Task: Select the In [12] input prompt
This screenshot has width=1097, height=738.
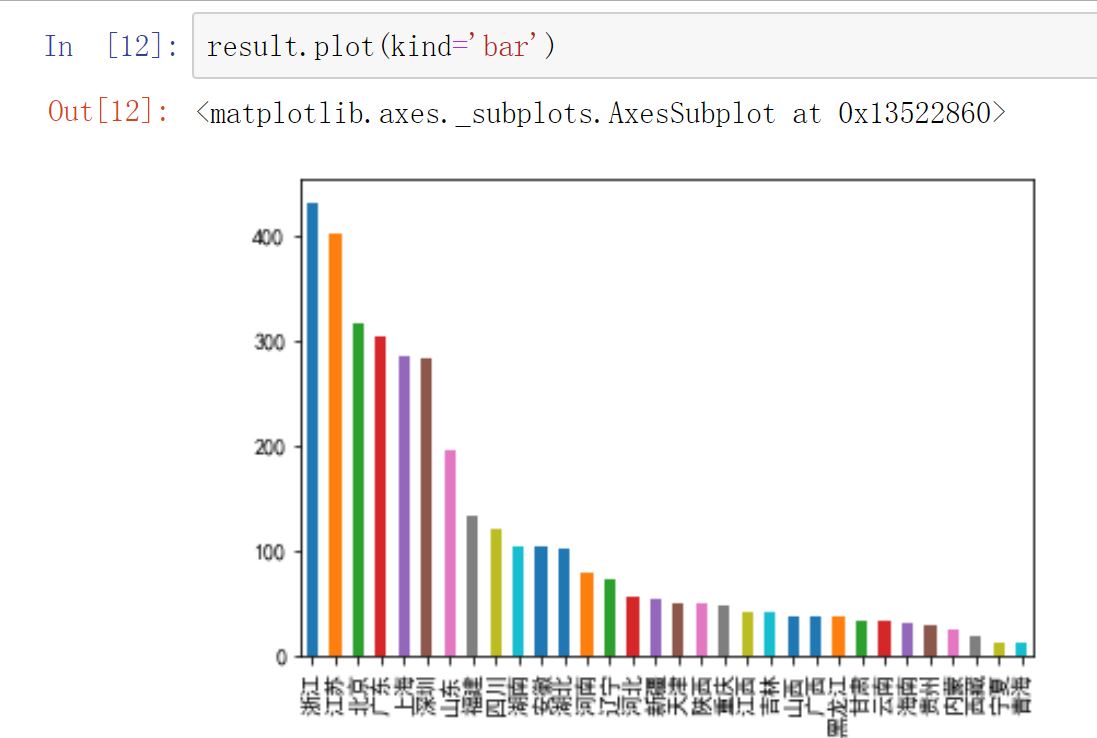Action: click(111, 46)
